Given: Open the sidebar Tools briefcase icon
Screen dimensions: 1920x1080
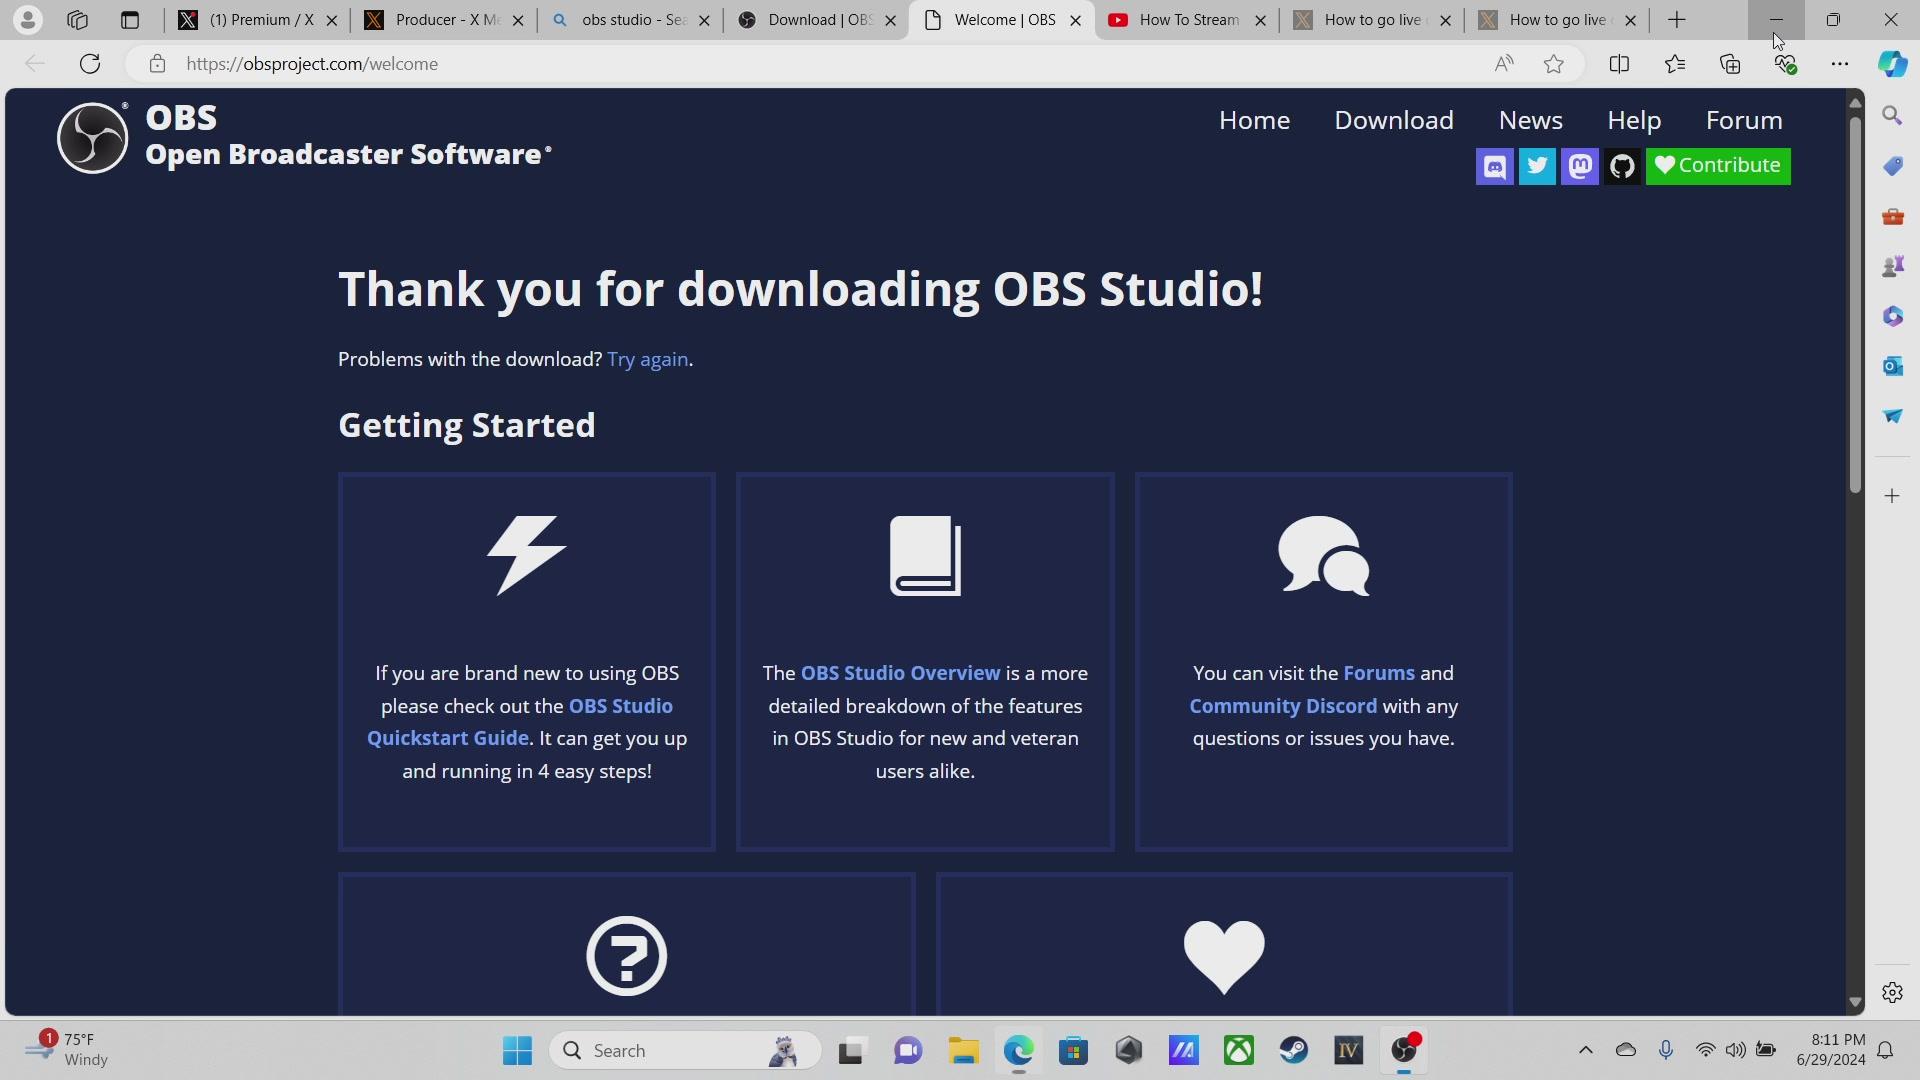Looking at the screenshot, I should coord(1892,216).
